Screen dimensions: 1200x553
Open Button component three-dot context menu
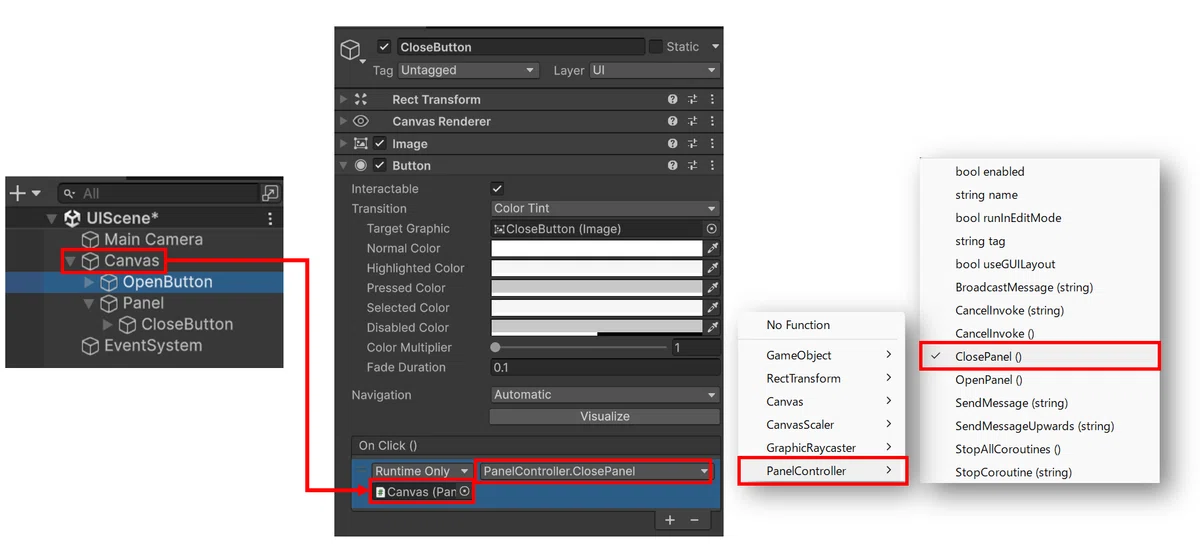tap(712, 166)
